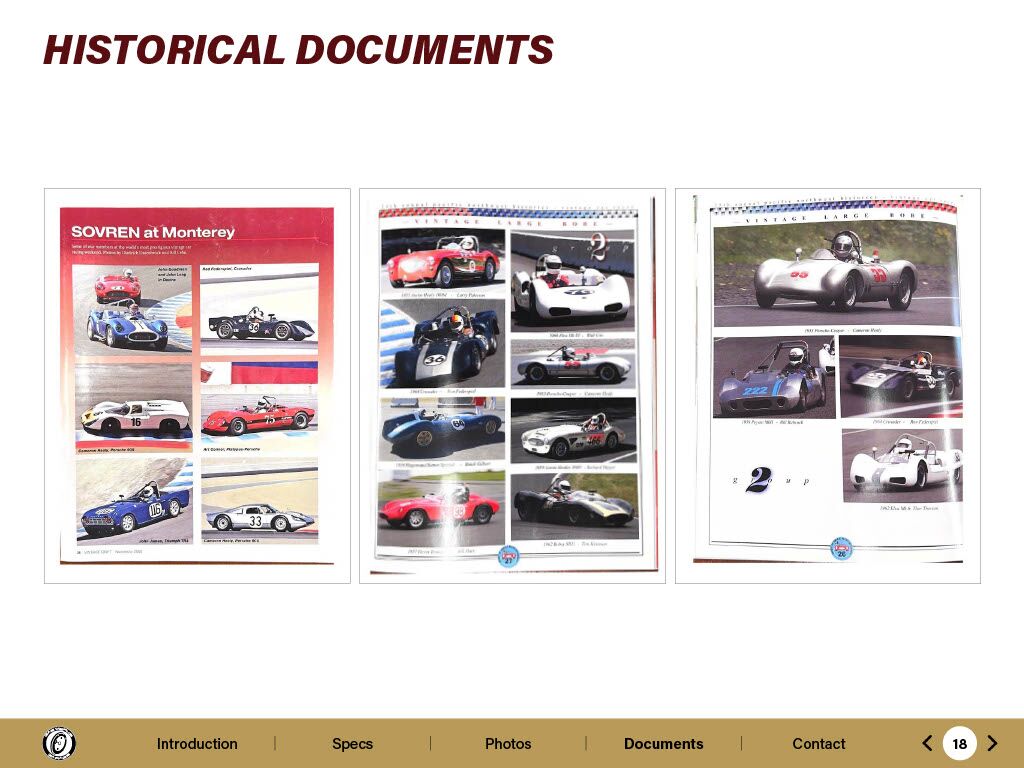Viewport: 1024px width, 768px height.
Task: Go to the Contact section
Action: [x=818, y=743]
